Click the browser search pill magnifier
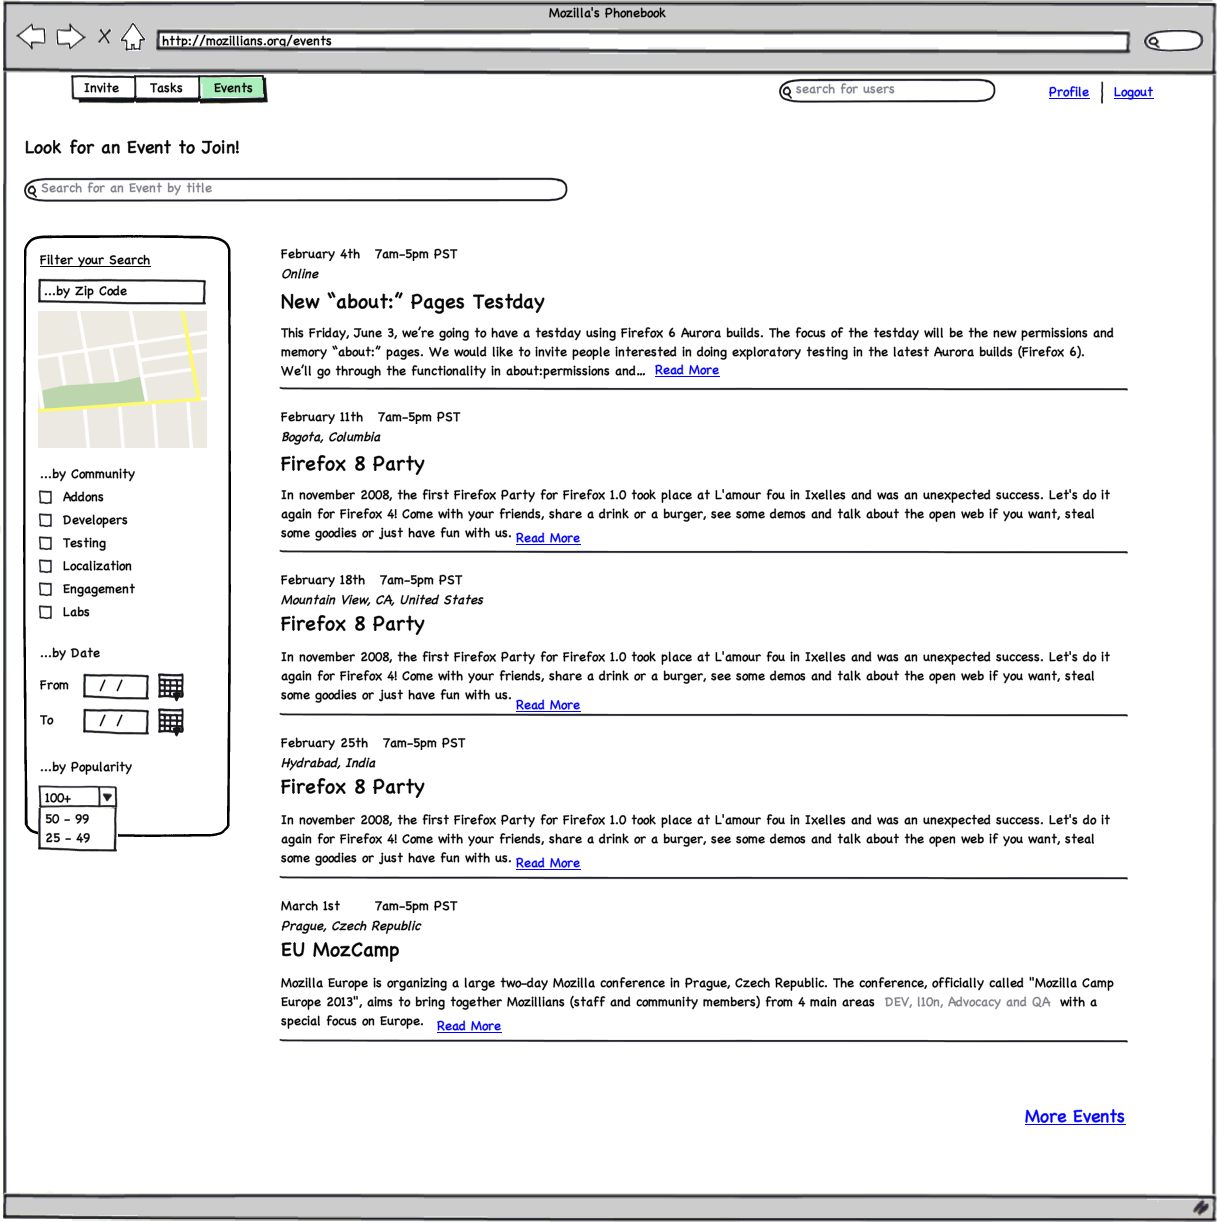Screen dimensions: 1217x1222 pyautogui.click(x=1154, y=41)
